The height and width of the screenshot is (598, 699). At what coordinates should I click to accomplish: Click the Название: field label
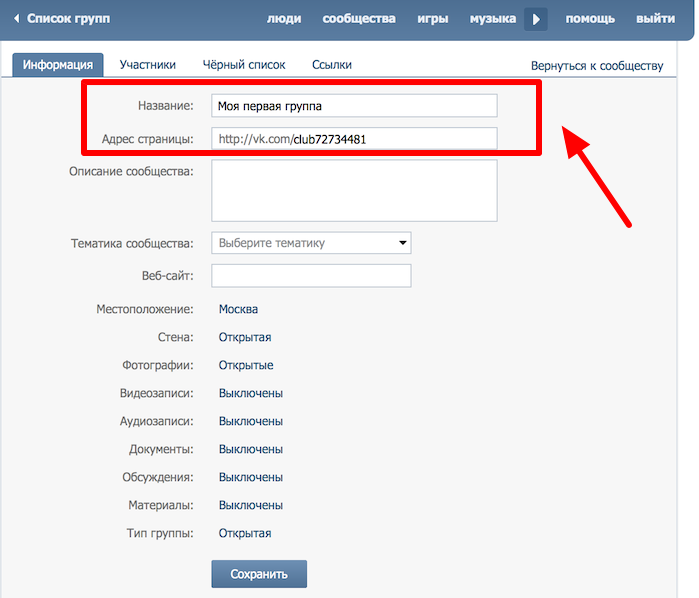(165, 106)
